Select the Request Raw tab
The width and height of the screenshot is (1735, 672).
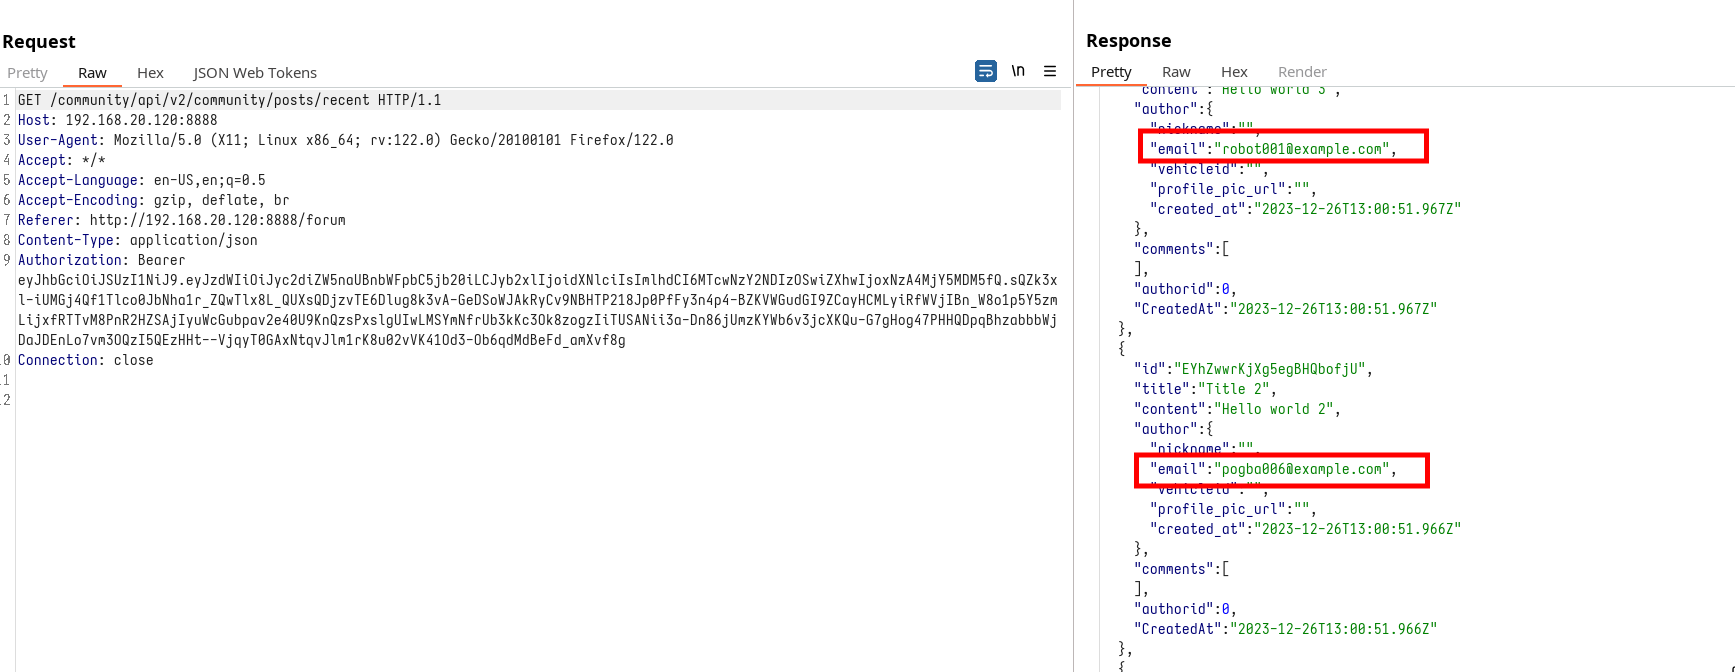point(92,73)
